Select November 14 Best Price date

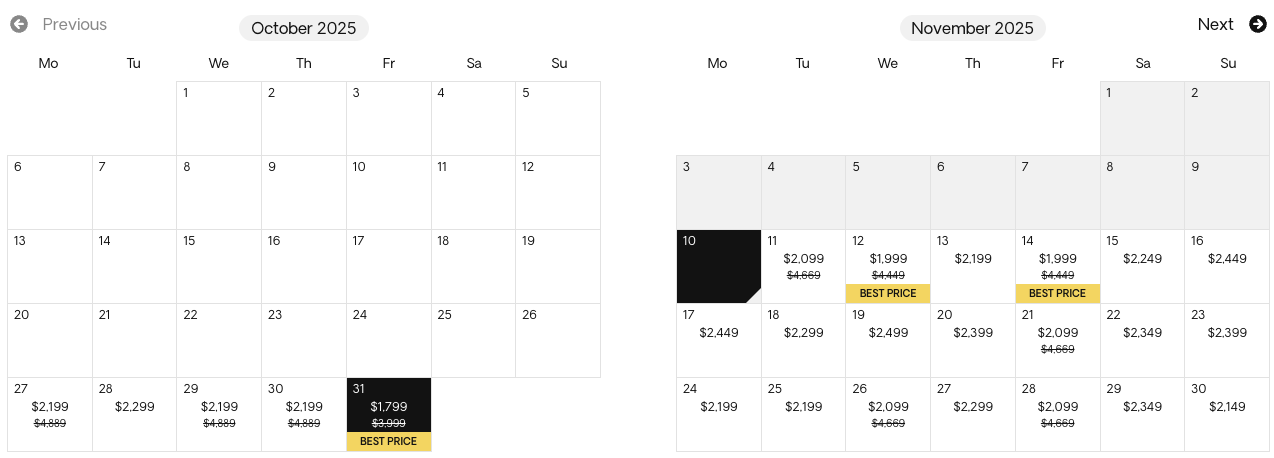[x=1058, y=267]
